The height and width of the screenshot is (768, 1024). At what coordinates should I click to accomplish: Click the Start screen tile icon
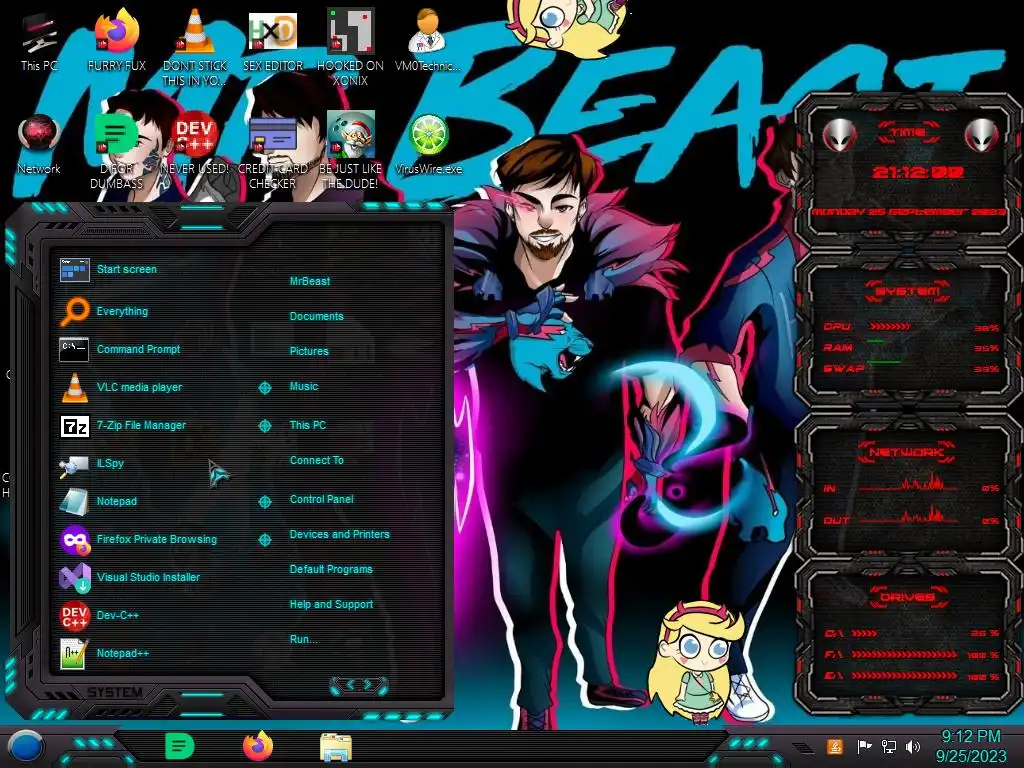coord(74,270)
